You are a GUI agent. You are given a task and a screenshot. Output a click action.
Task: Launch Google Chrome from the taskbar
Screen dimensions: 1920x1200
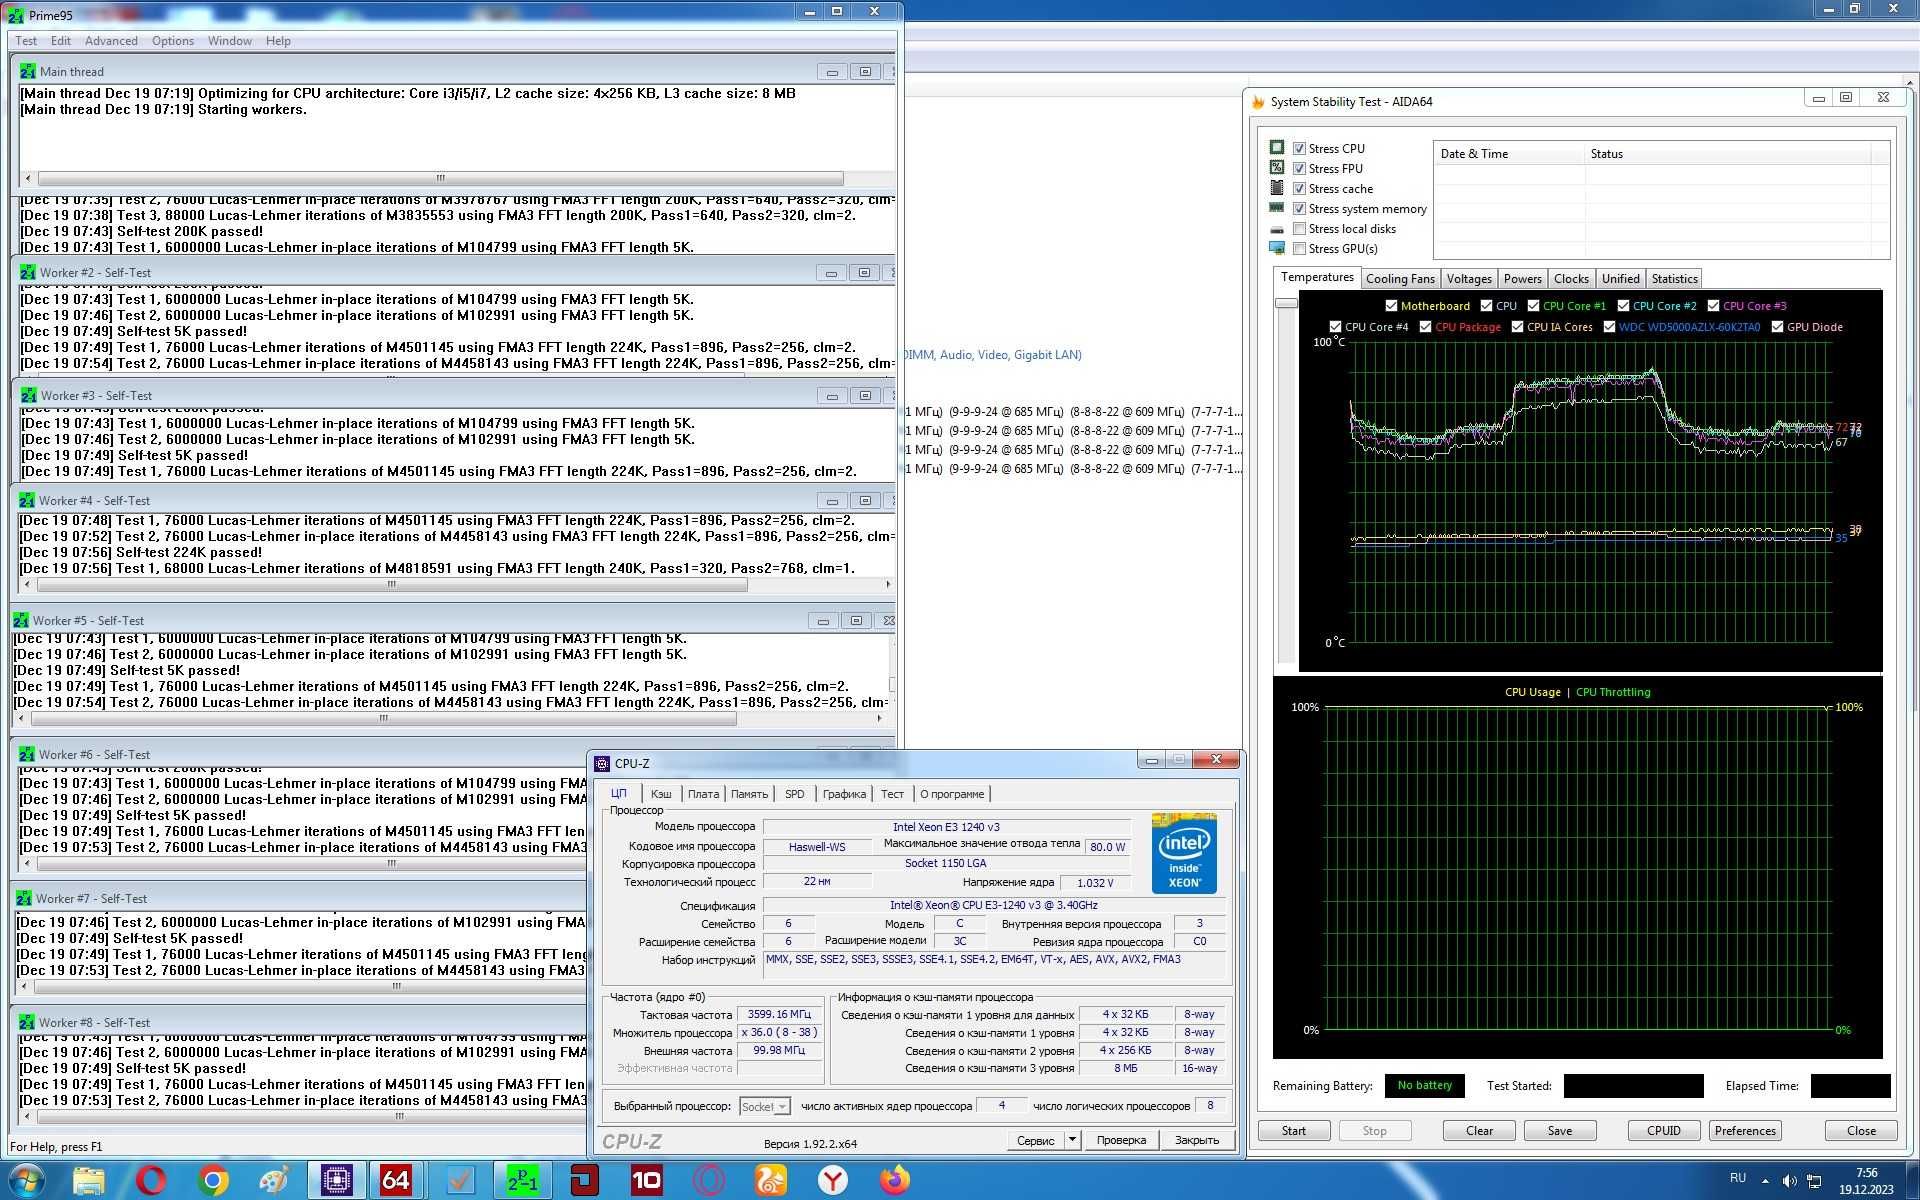[x=212, y=1181]
